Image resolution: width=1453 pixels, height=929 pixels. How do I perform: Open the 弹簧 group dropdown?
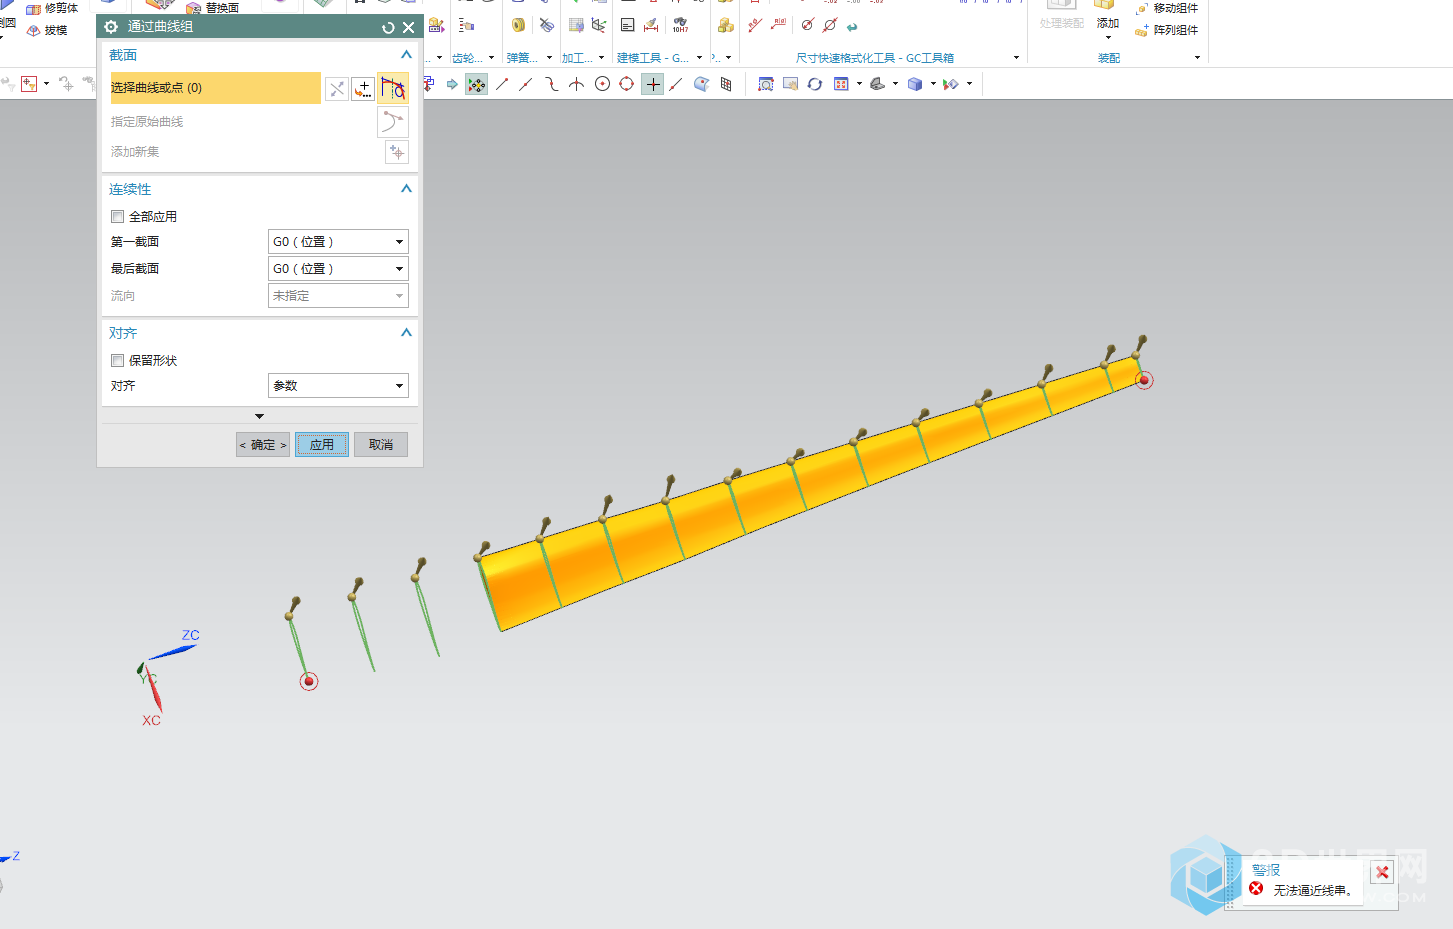coord(549,58)
